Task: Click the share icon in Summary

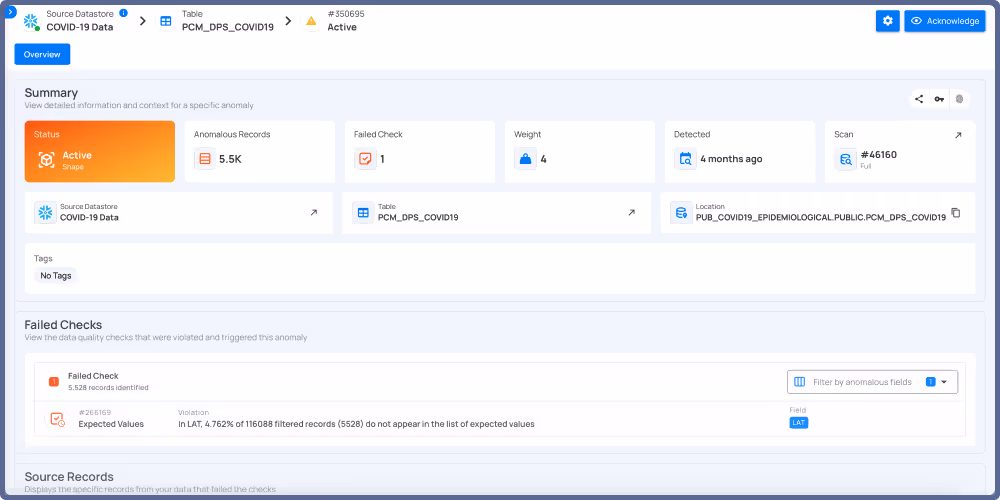Action: point(919,99)
